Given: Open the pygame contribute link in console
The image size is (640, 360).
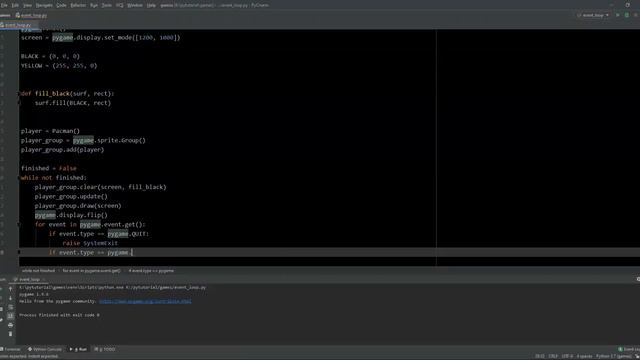Looking at the screenshot, I should click(145, 301).
